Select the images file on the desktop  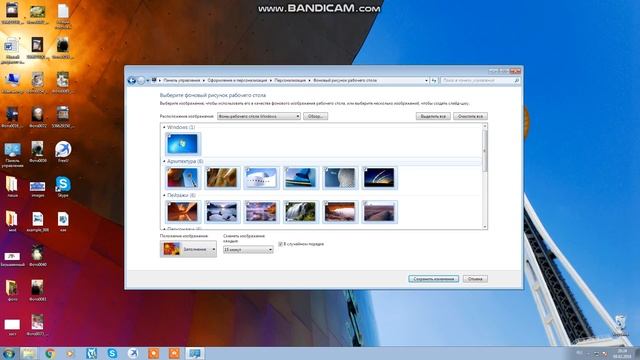point(37,188)
